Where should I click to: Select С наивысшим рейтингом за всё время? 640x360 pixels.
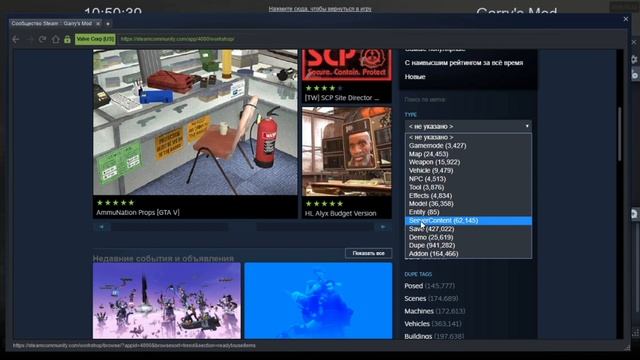point(464,63)
